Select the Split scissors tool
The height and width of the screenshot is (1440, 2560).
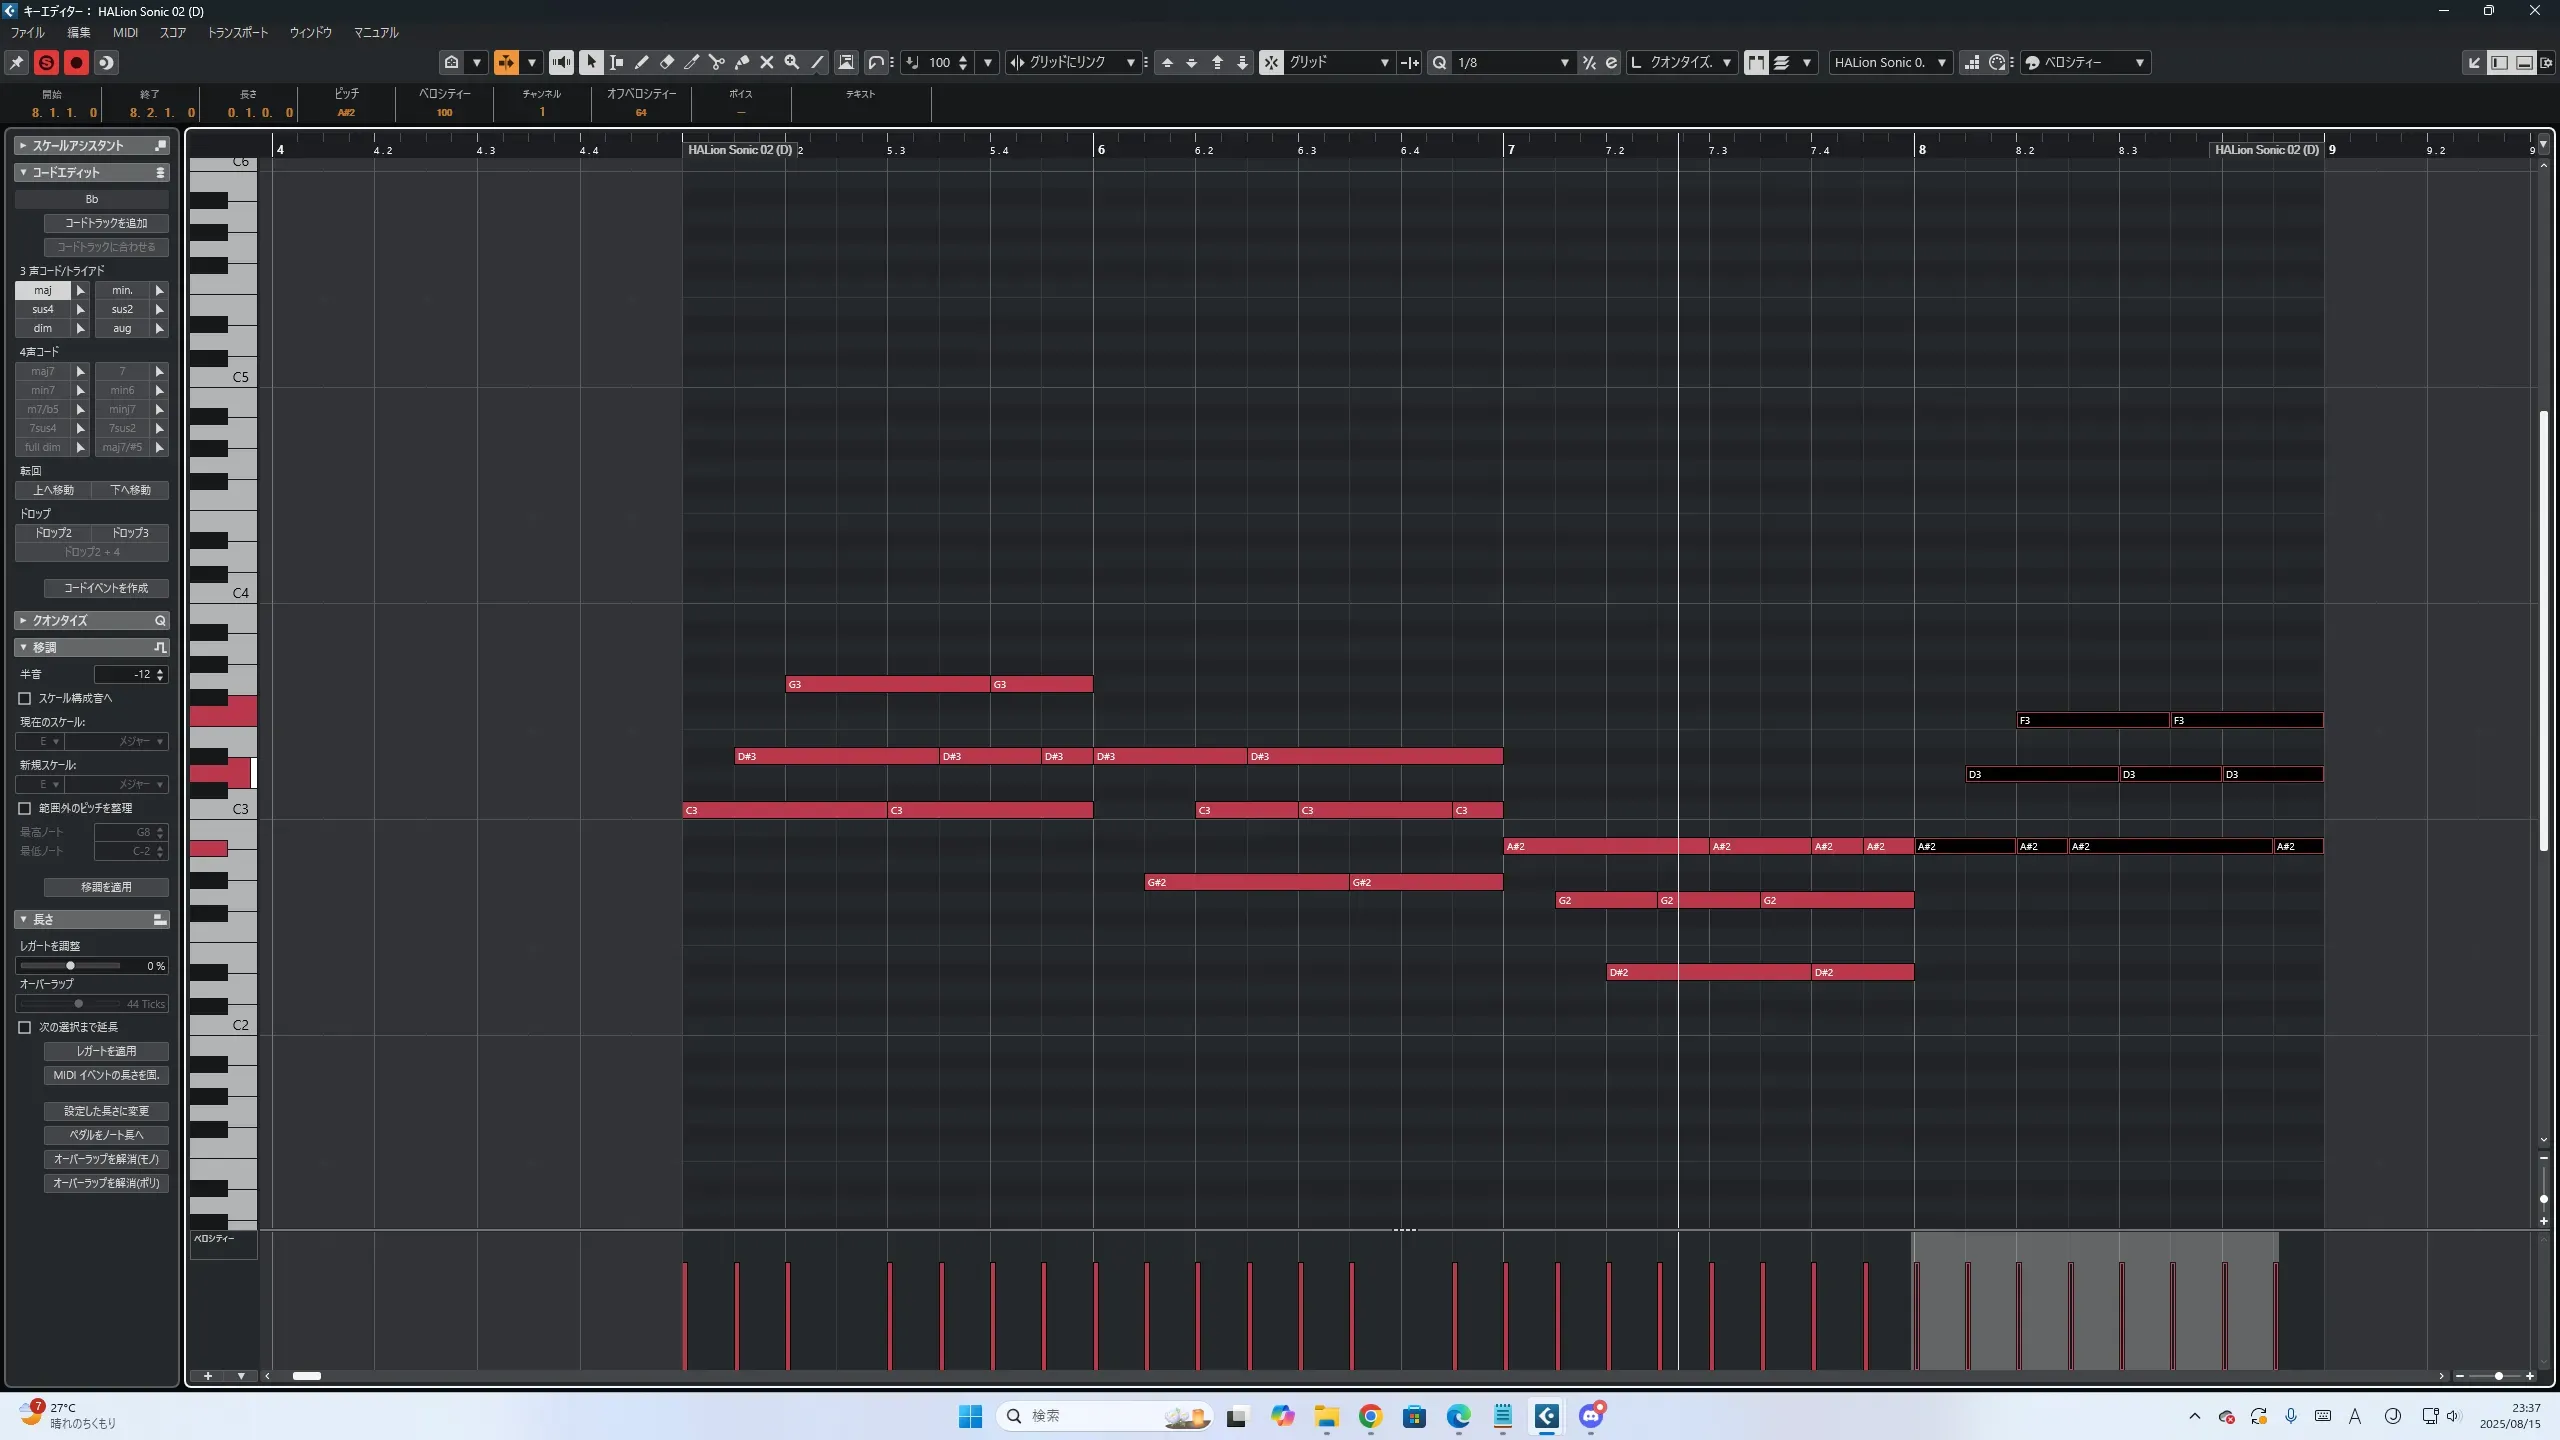[717, 62]
